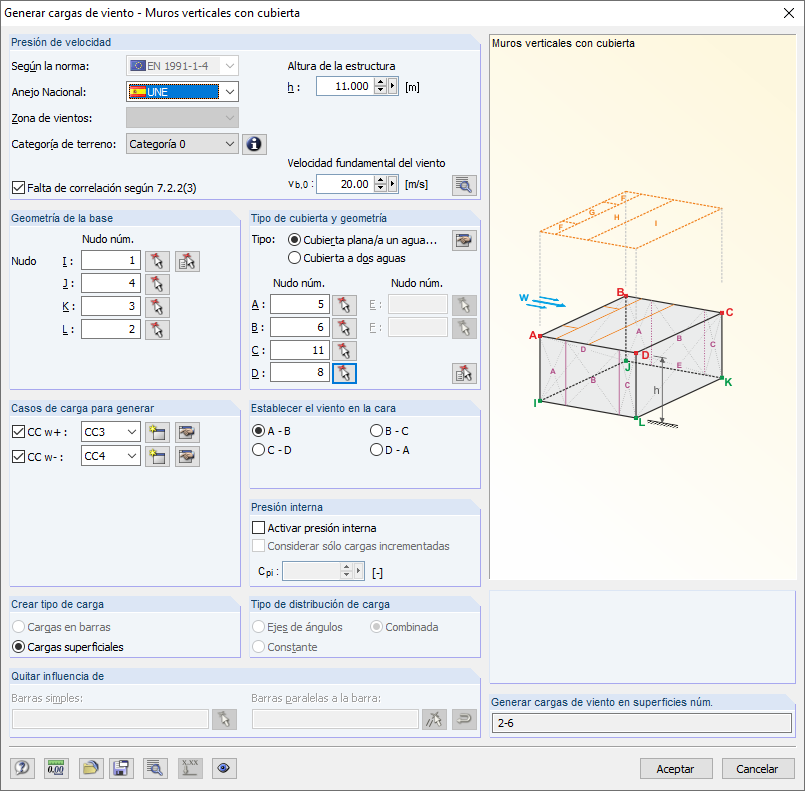Open details magnifier icon in bottom toolbar
Image resolution: width=805 pixels, height=791 pixels.
click(x=155, y=768)
